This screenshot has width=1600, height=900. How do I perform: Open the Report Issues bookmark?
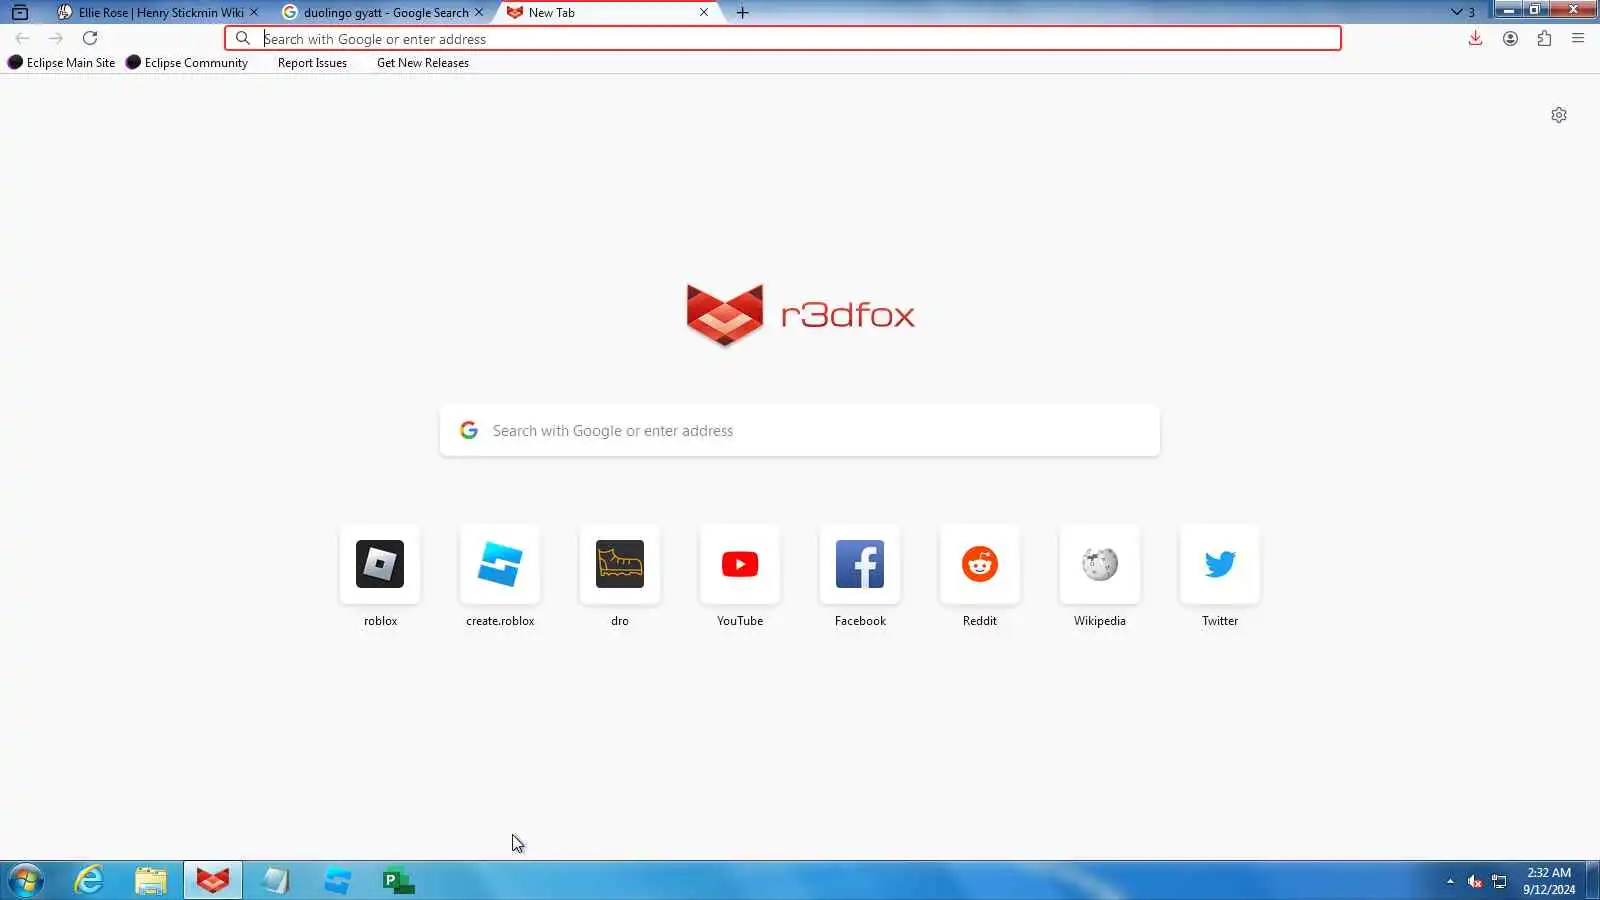[x=312, y=62]
